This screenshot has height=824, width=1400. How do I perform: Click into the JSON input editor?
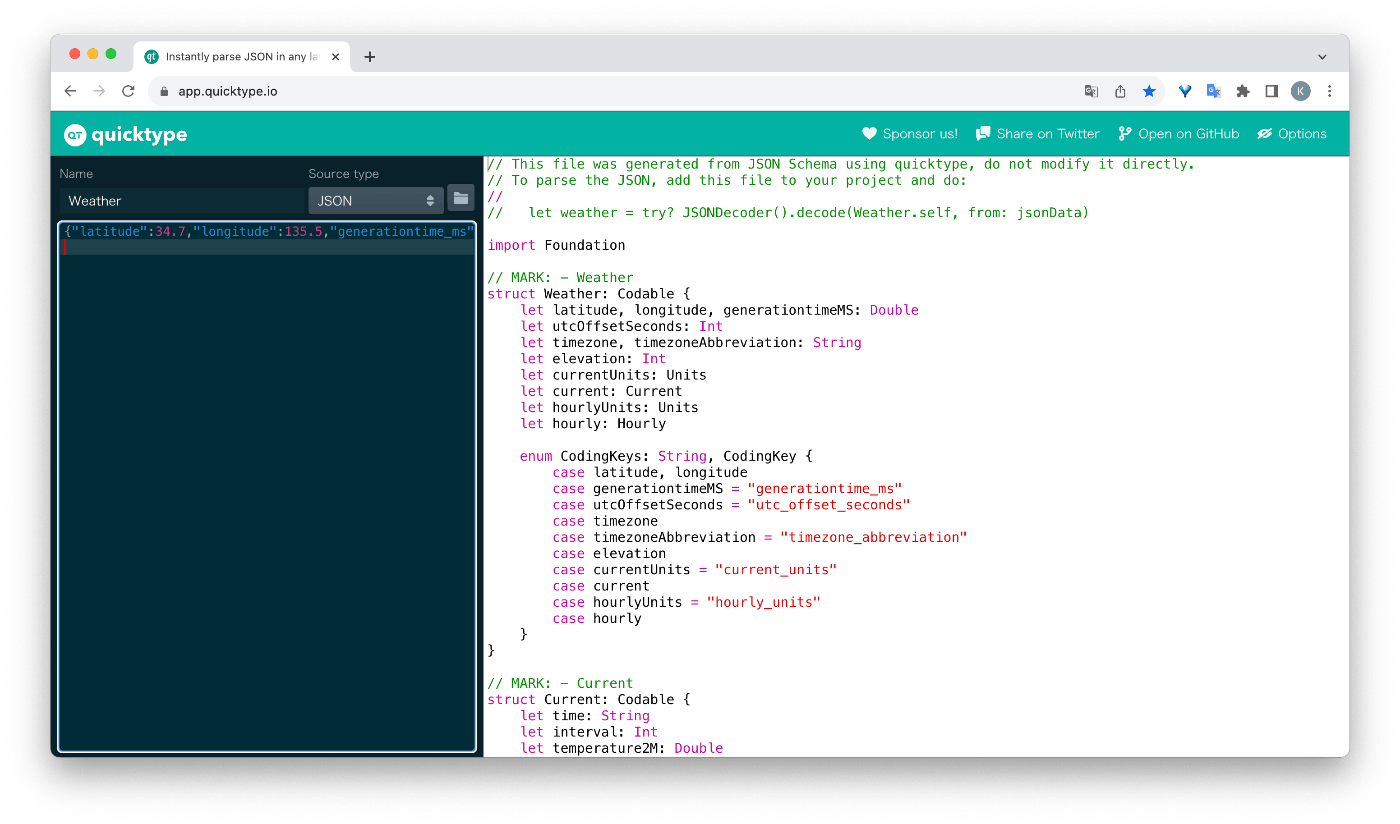tap(267, 487)
